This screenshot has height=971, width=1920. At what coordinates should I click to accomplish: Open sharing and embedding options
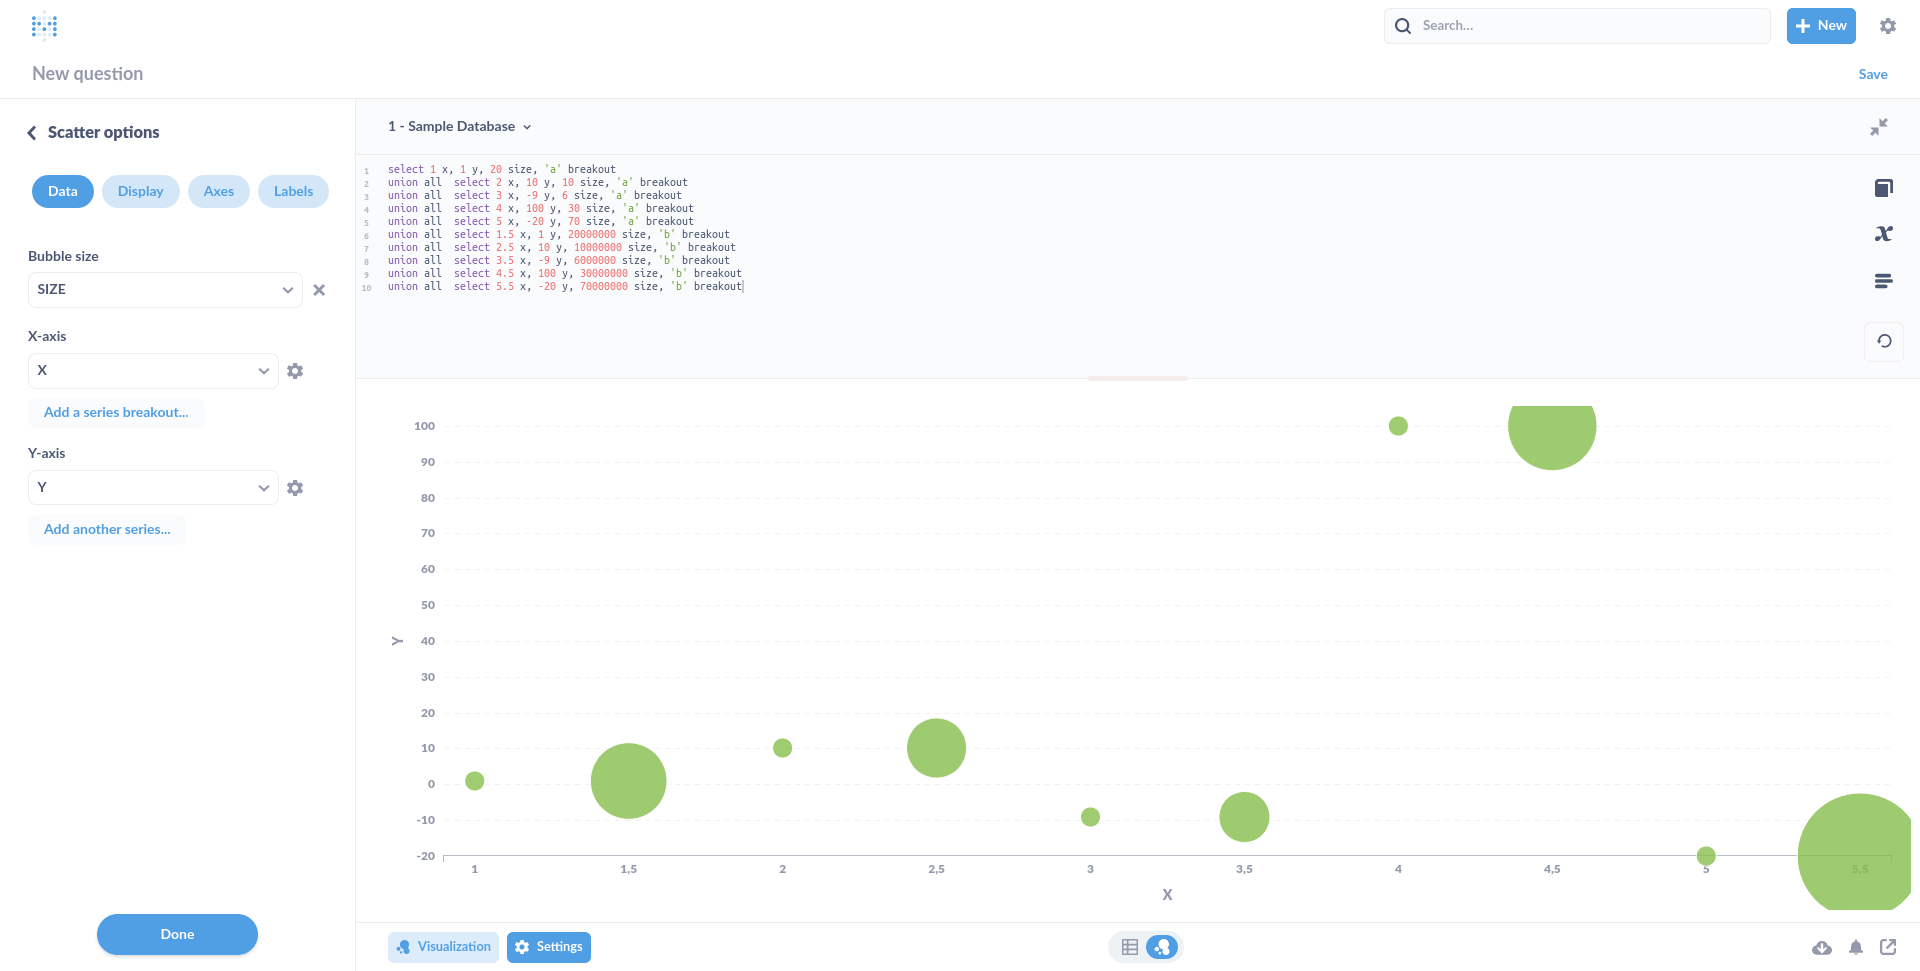(x=1890, y=947)
